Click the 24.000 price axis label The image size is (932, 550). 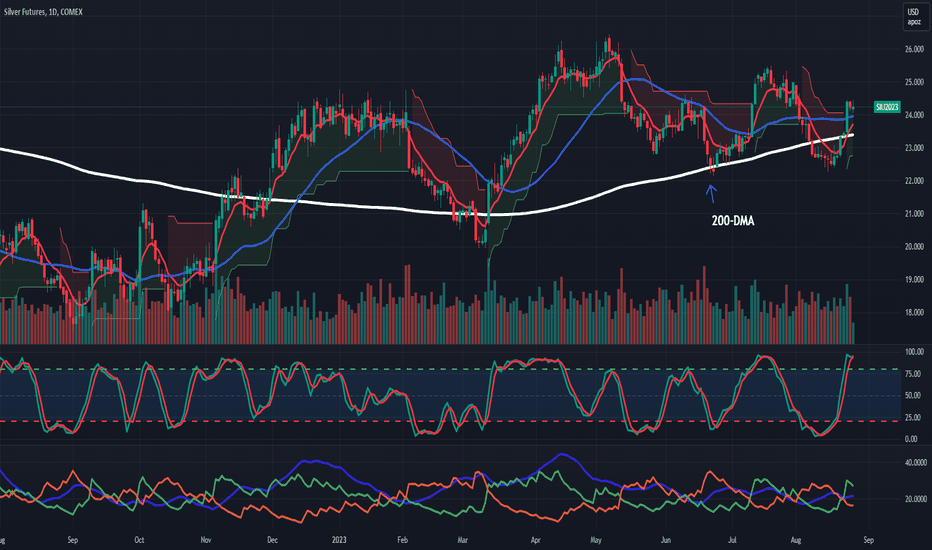(914, 115)
